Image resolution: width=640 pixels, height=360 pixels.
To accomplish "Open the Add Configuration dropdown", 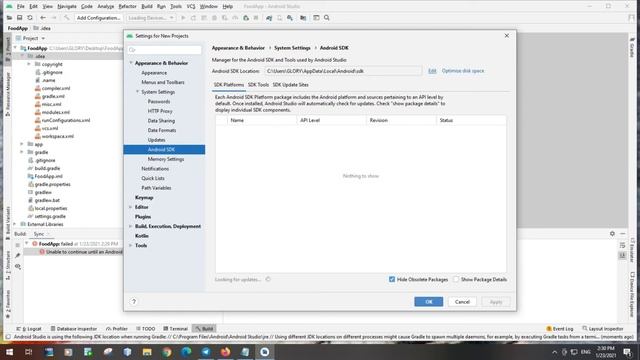I will [98, 18].
